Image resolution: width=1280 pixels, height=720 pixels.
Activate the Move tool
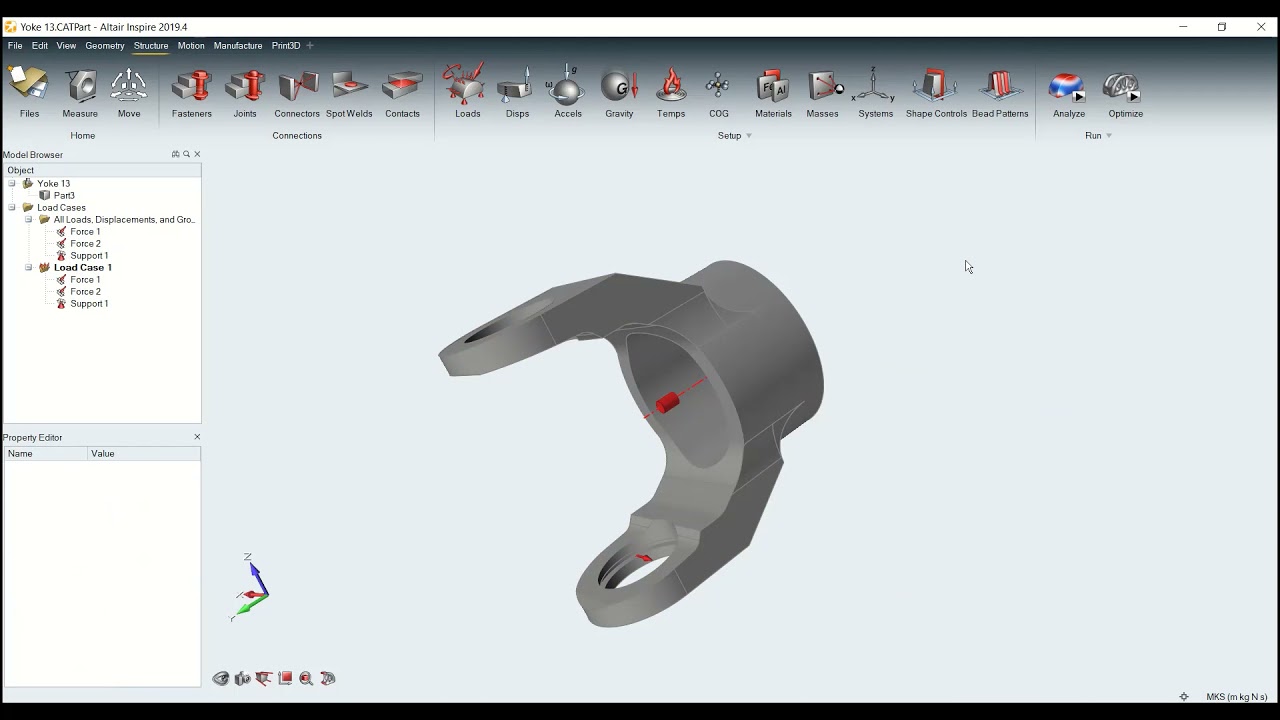(x=129, y=92)
